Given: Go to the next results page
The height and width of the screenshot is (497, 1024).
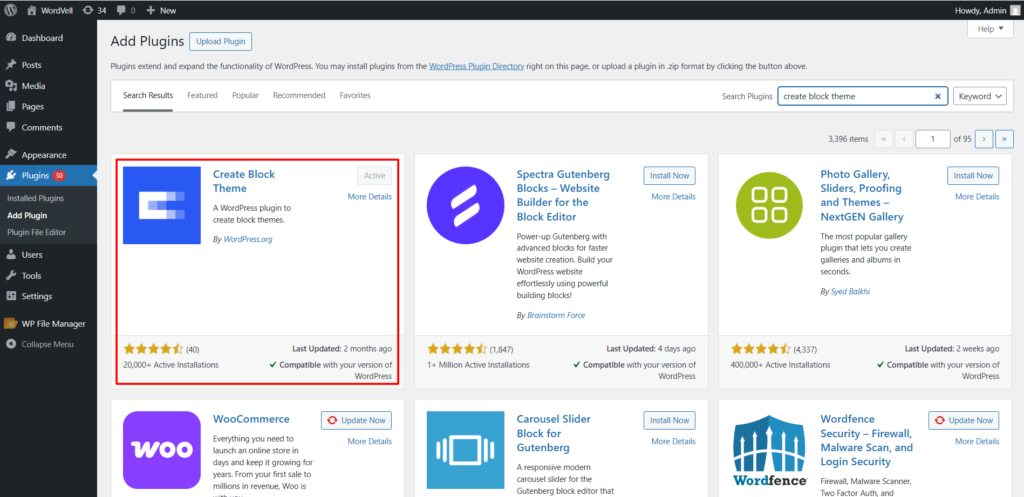Looking at the screenshot, I should coord(984,138).
